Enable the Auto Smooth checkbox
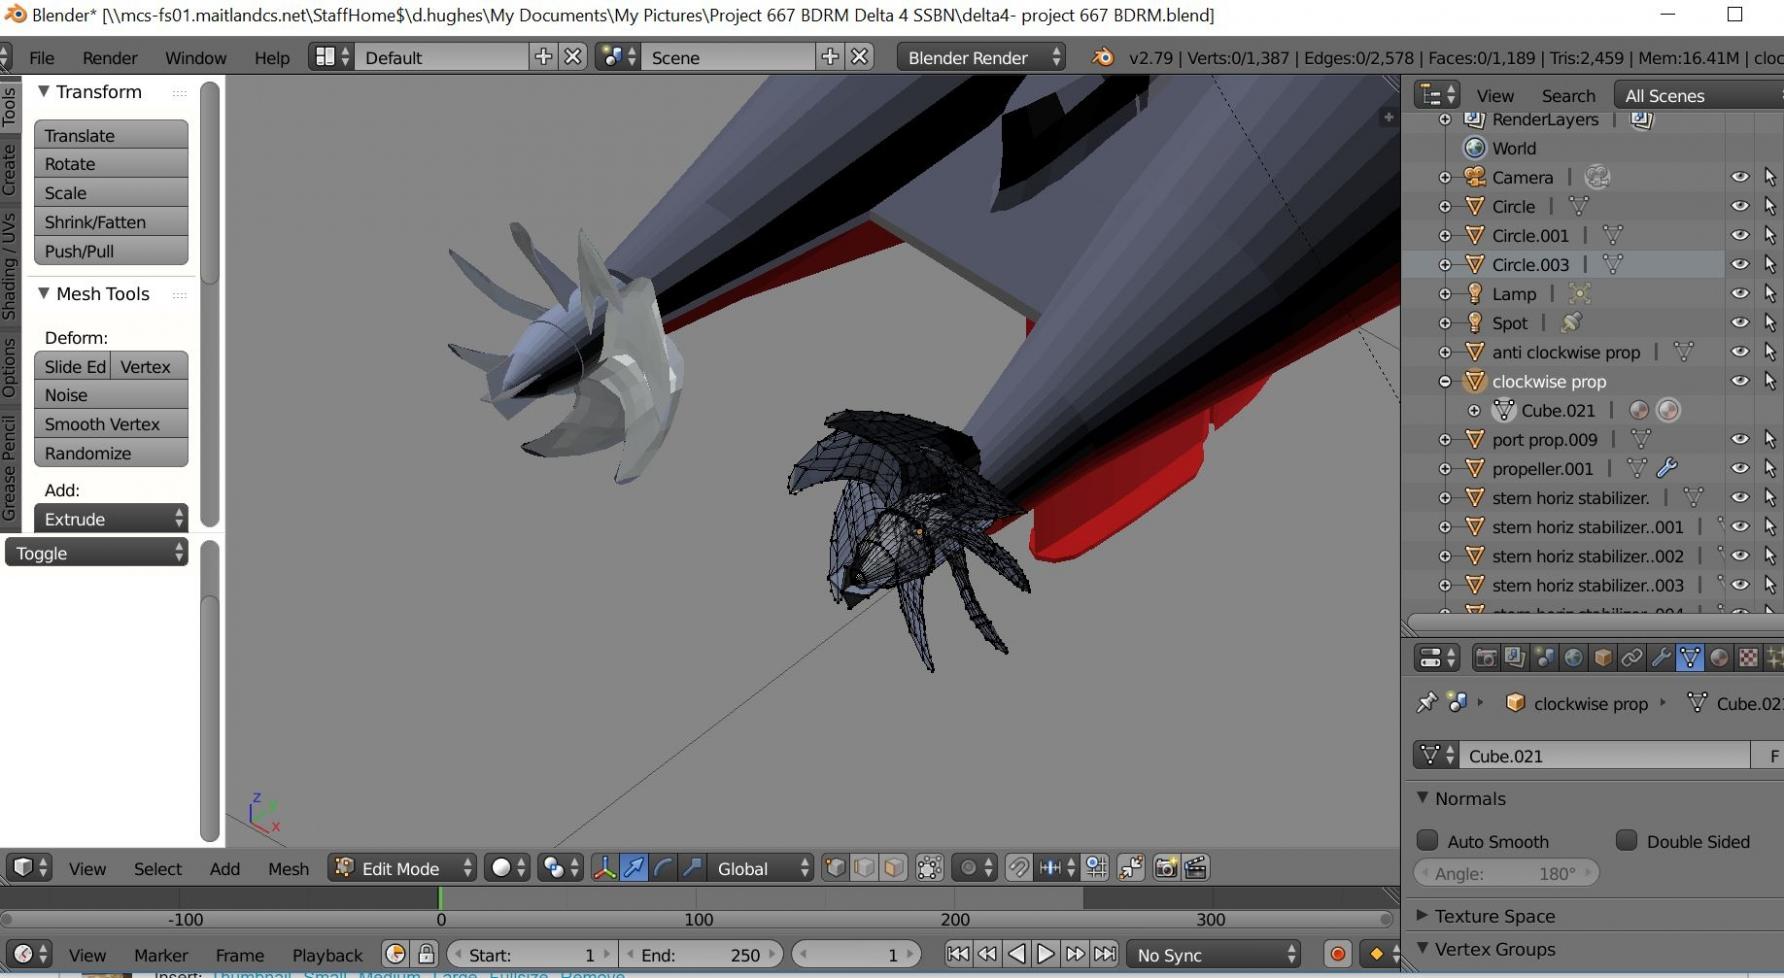 (x=1428, y=841)
